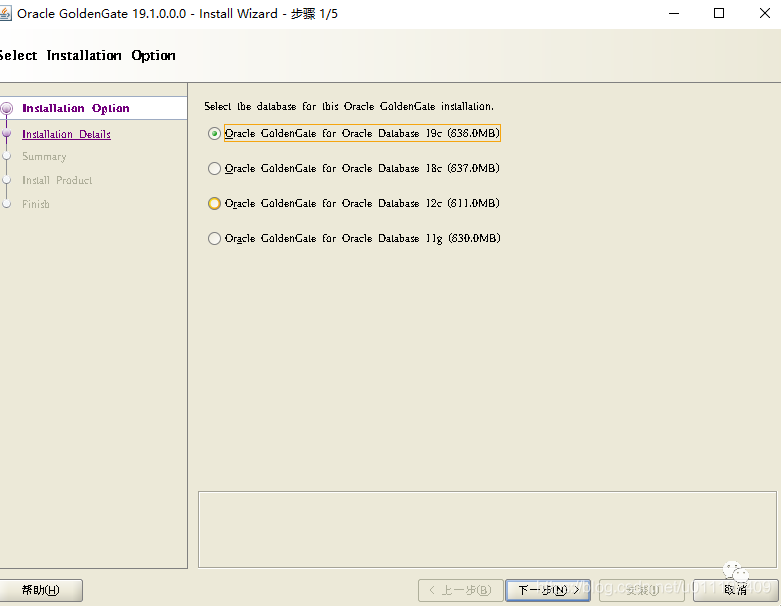Maximize the Install Wizard window

tap(719, 13)
